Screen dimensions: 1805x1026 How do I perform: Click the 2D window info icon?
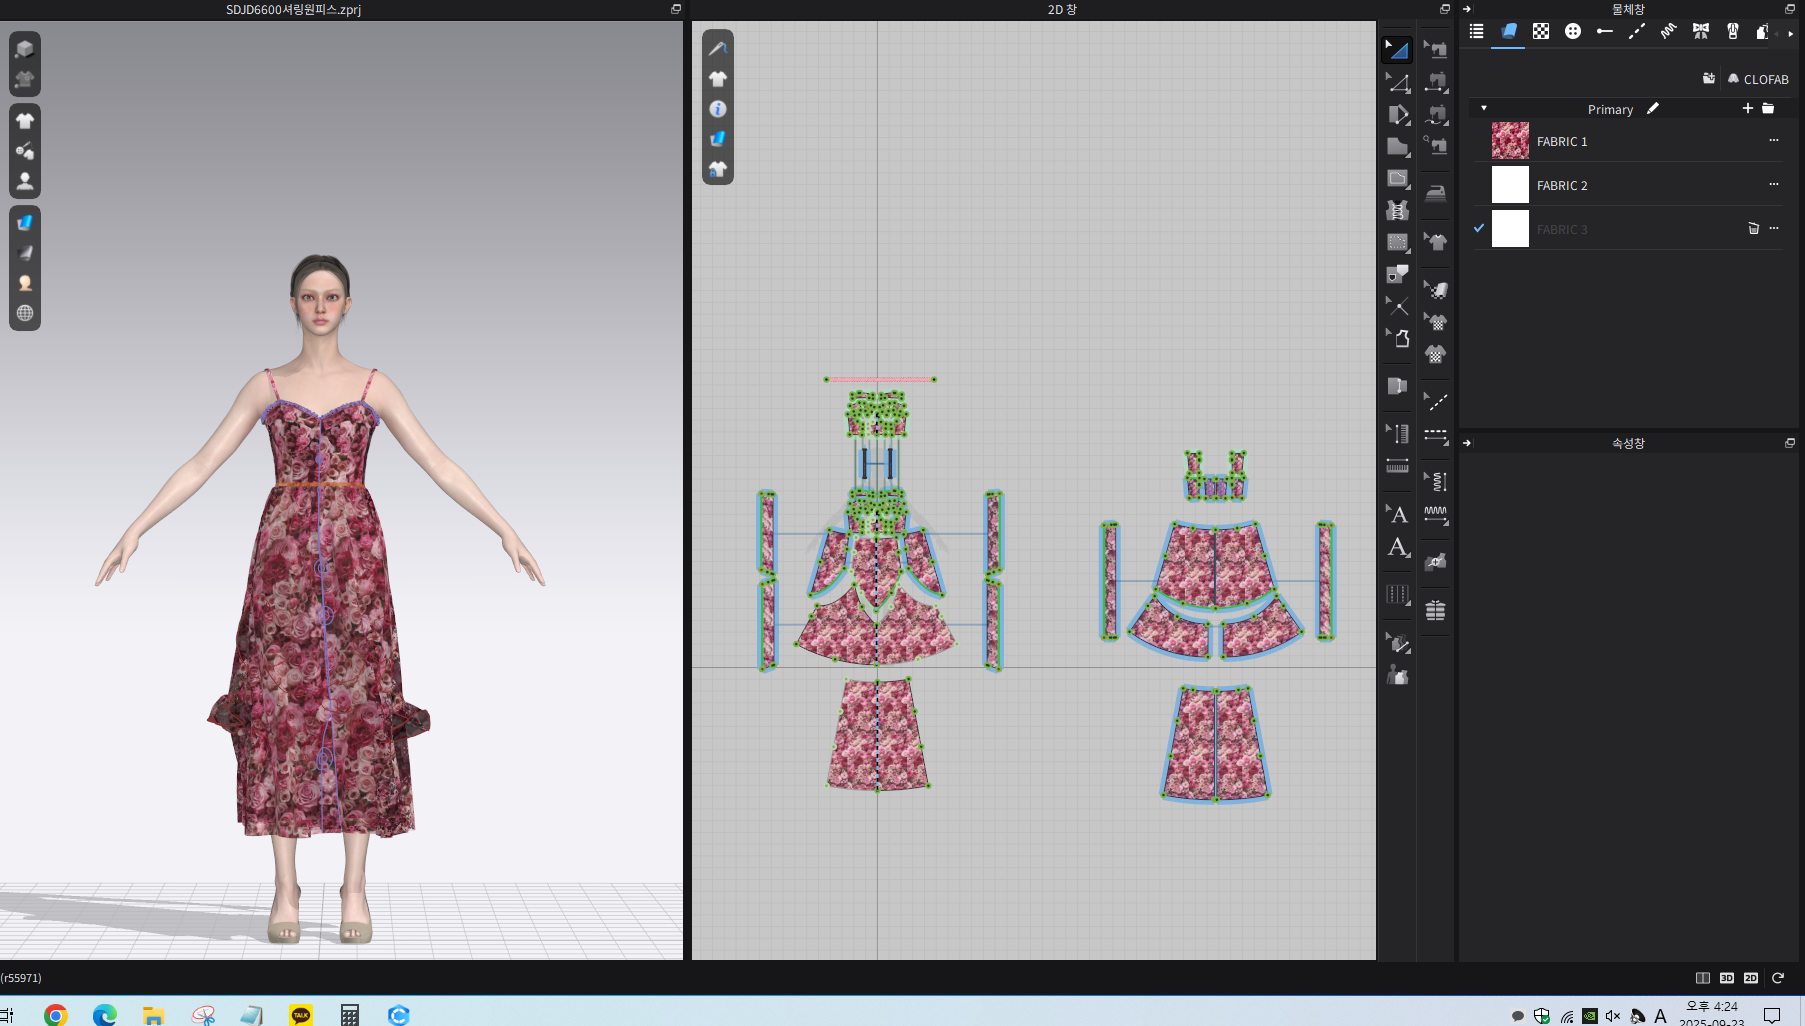pyautogui.click(x=718, y=109)
